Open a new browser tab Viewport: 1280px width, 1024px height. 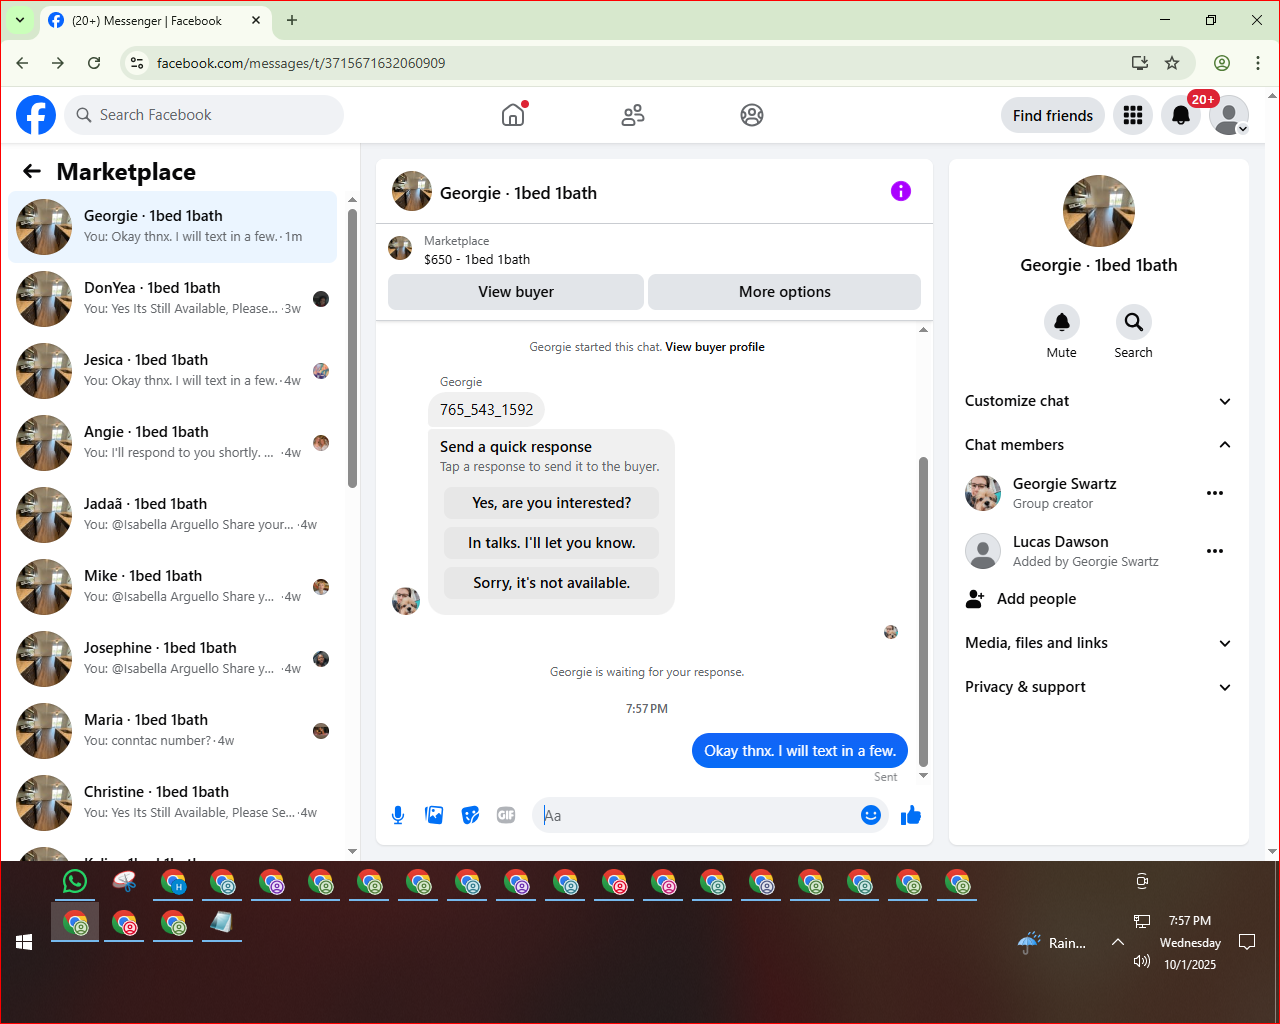point(292,20)
